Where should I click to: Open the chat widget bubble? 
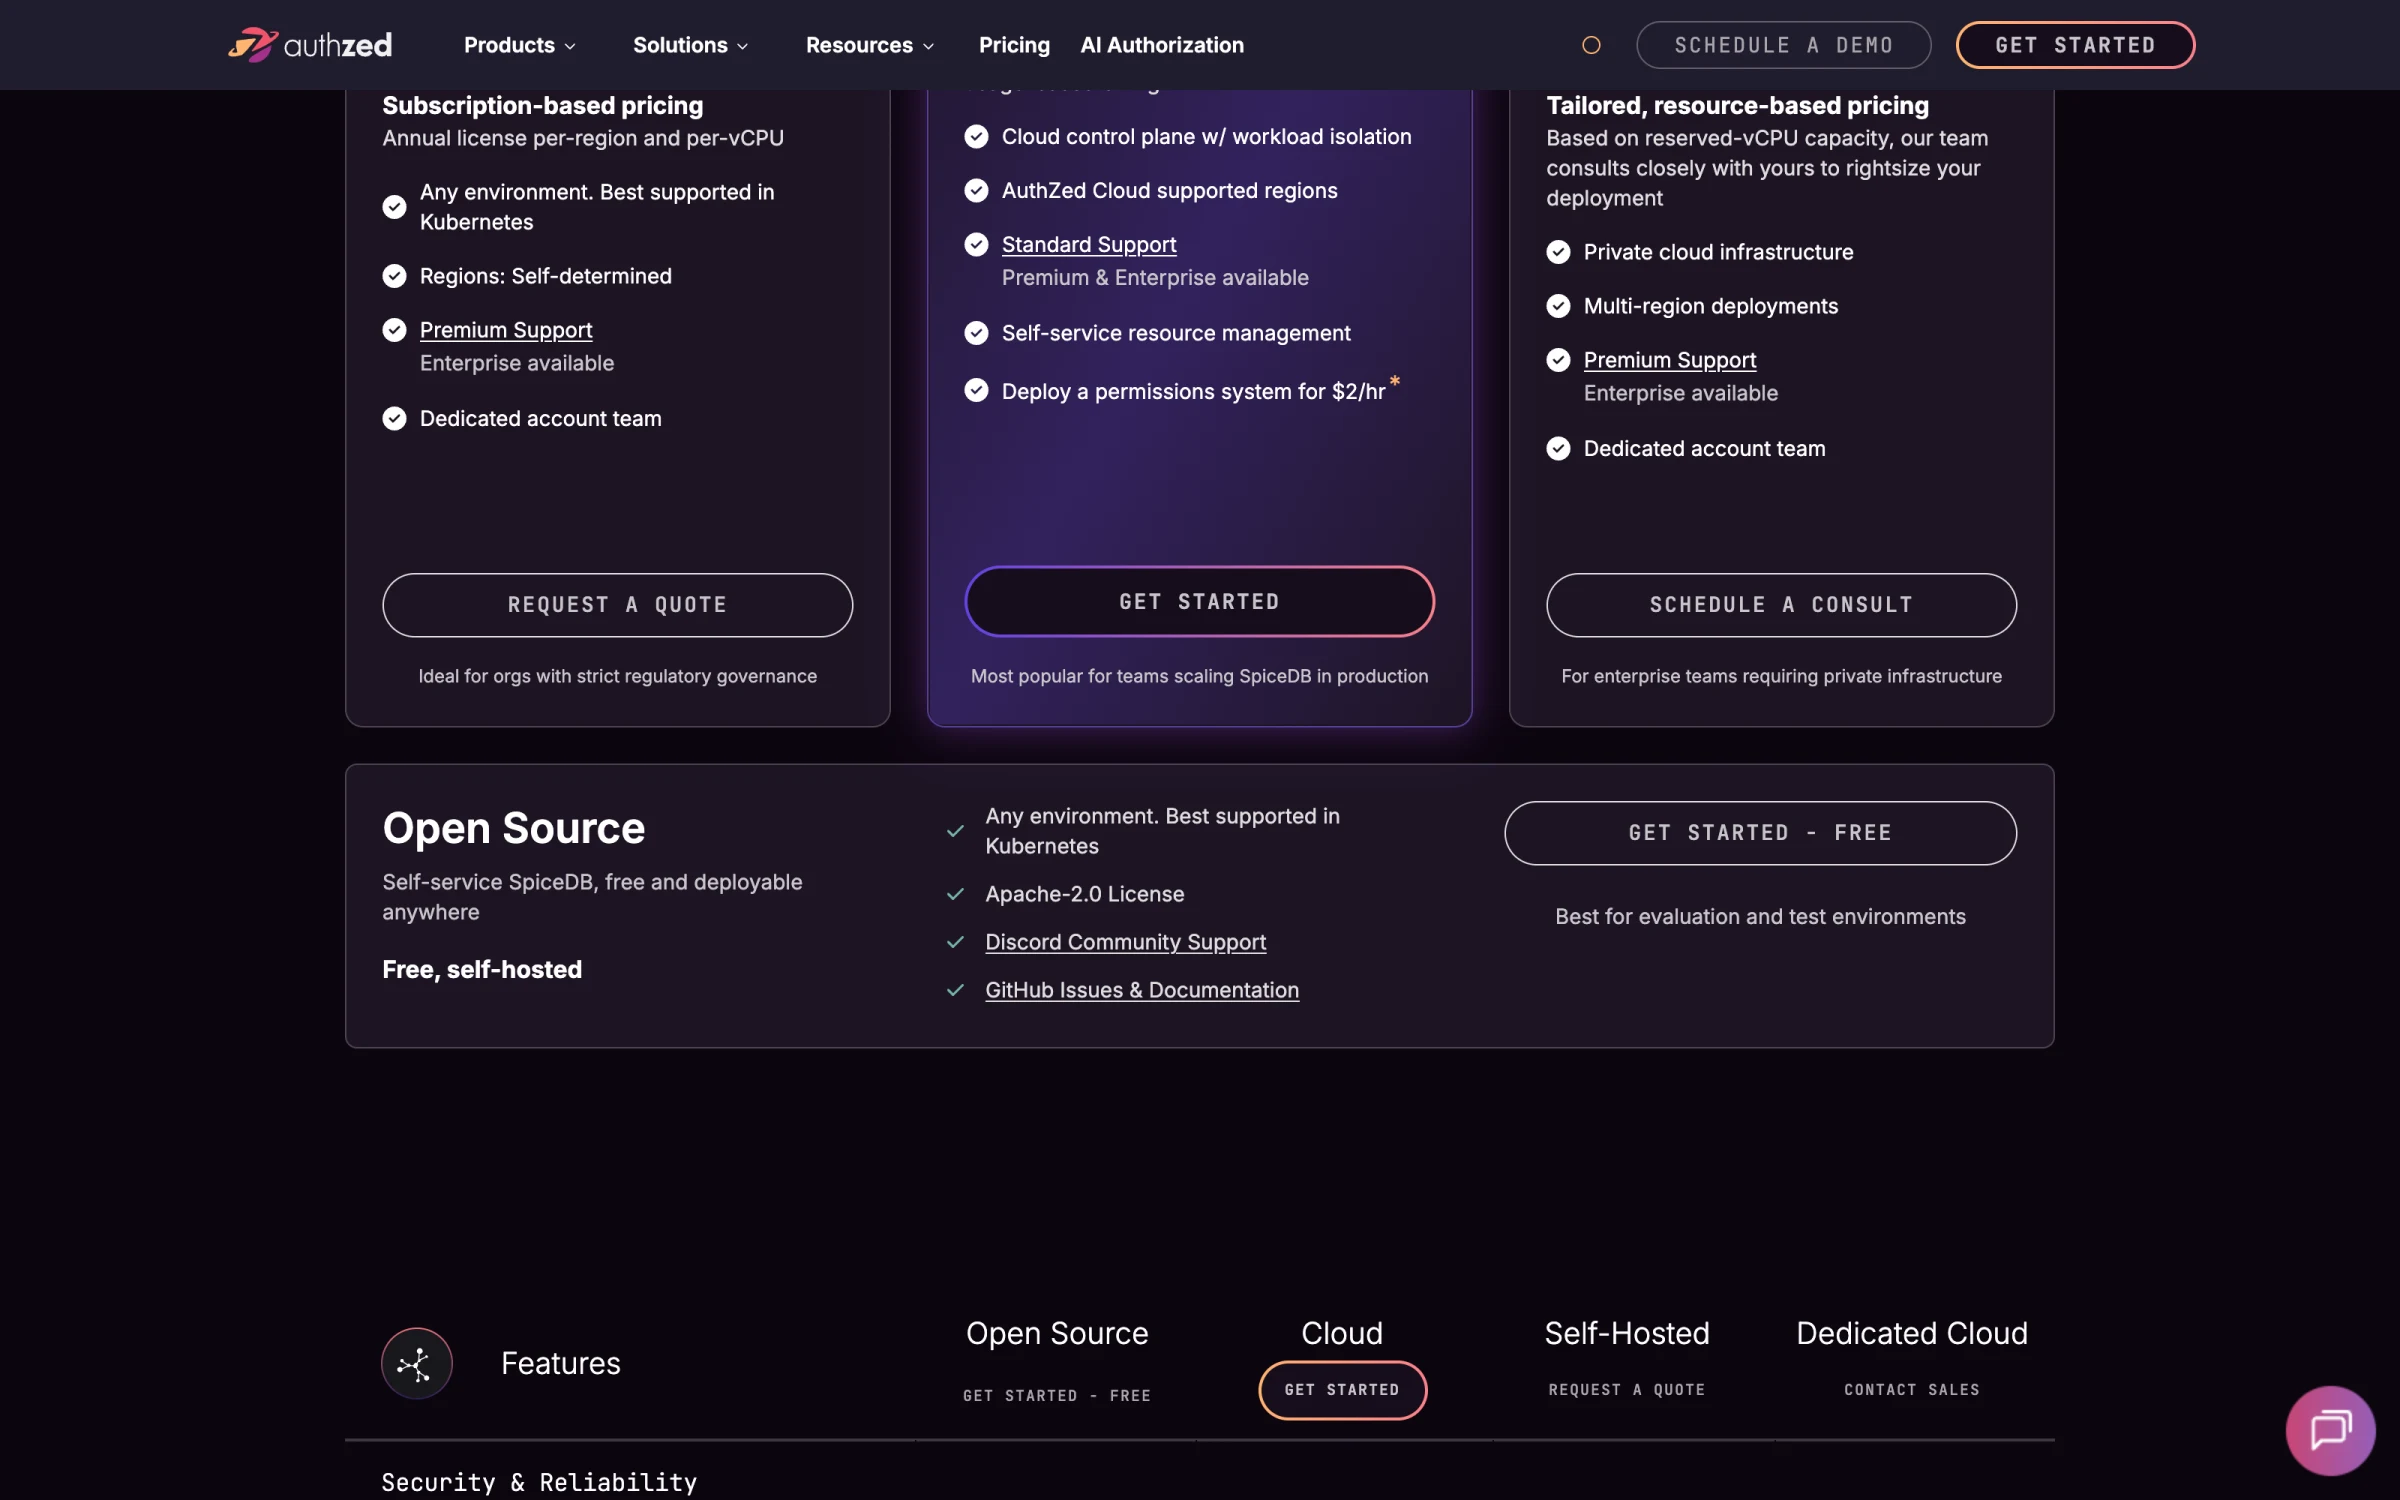pos(2330,1430)
